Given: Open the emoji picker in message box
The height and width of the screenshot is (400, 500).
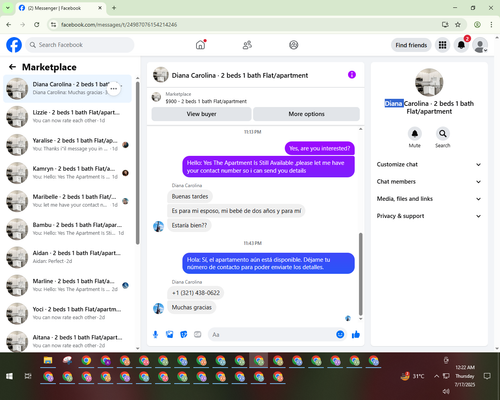Looking at the screenshot, I should coord(340,334).
